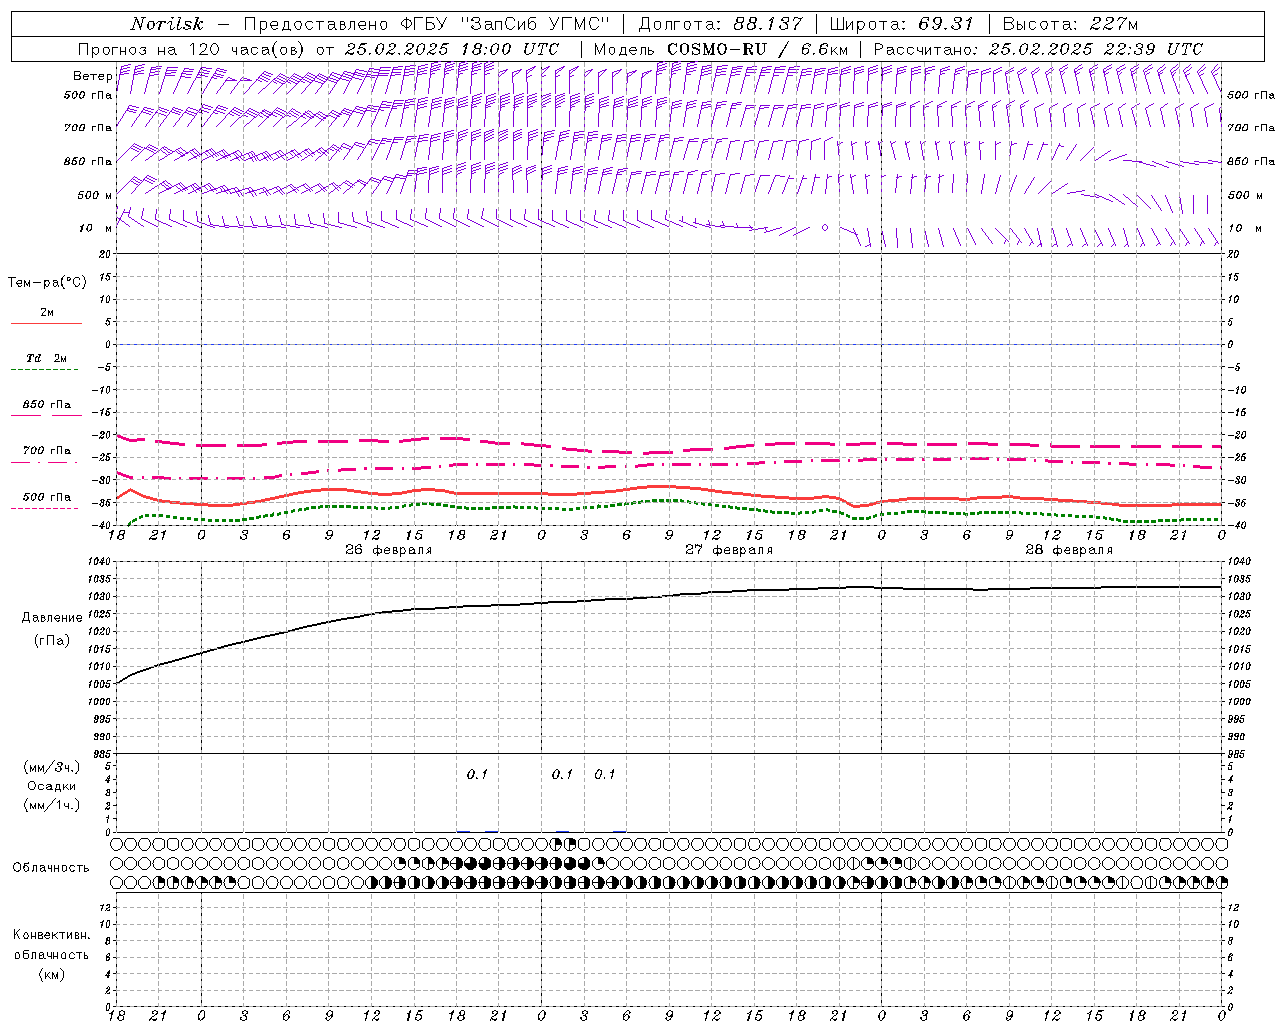Click the "26 февраля" date label
The image size is (1280, 1024).
pyautogui.click(x=389, y=550)
